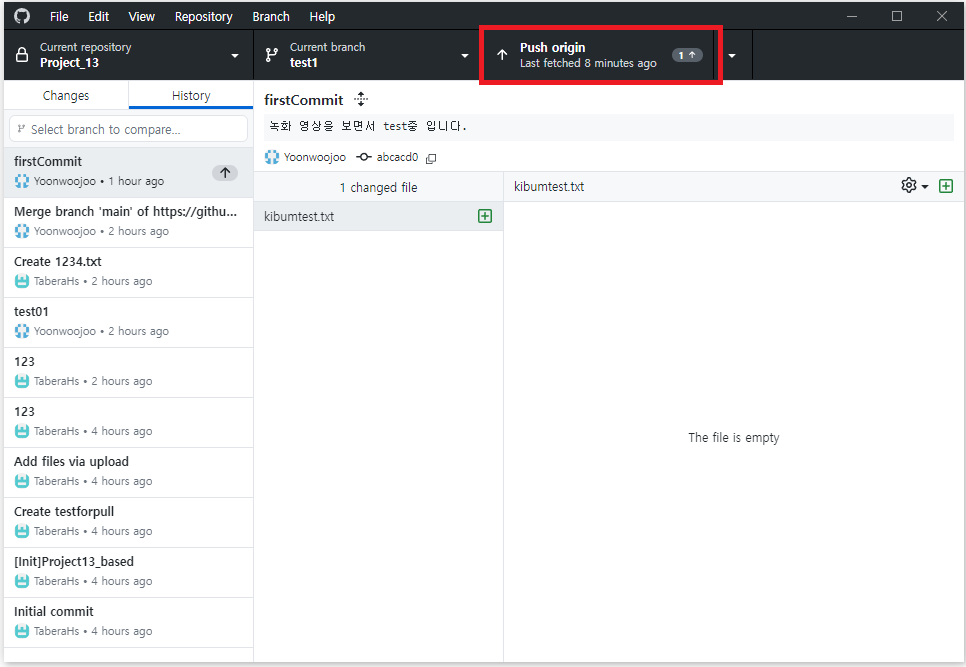Viewport: 966px width, 667px height.
Task: Click the green added-file icon beside kibumtest.txt in list
Action: (x=485, y=216)
